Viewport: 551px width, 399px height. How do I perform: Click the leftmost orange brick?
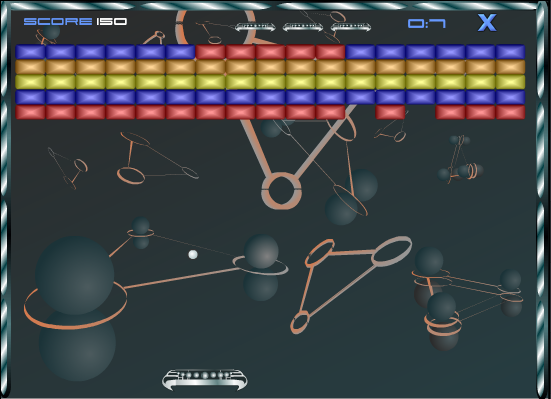click(31, 67)
